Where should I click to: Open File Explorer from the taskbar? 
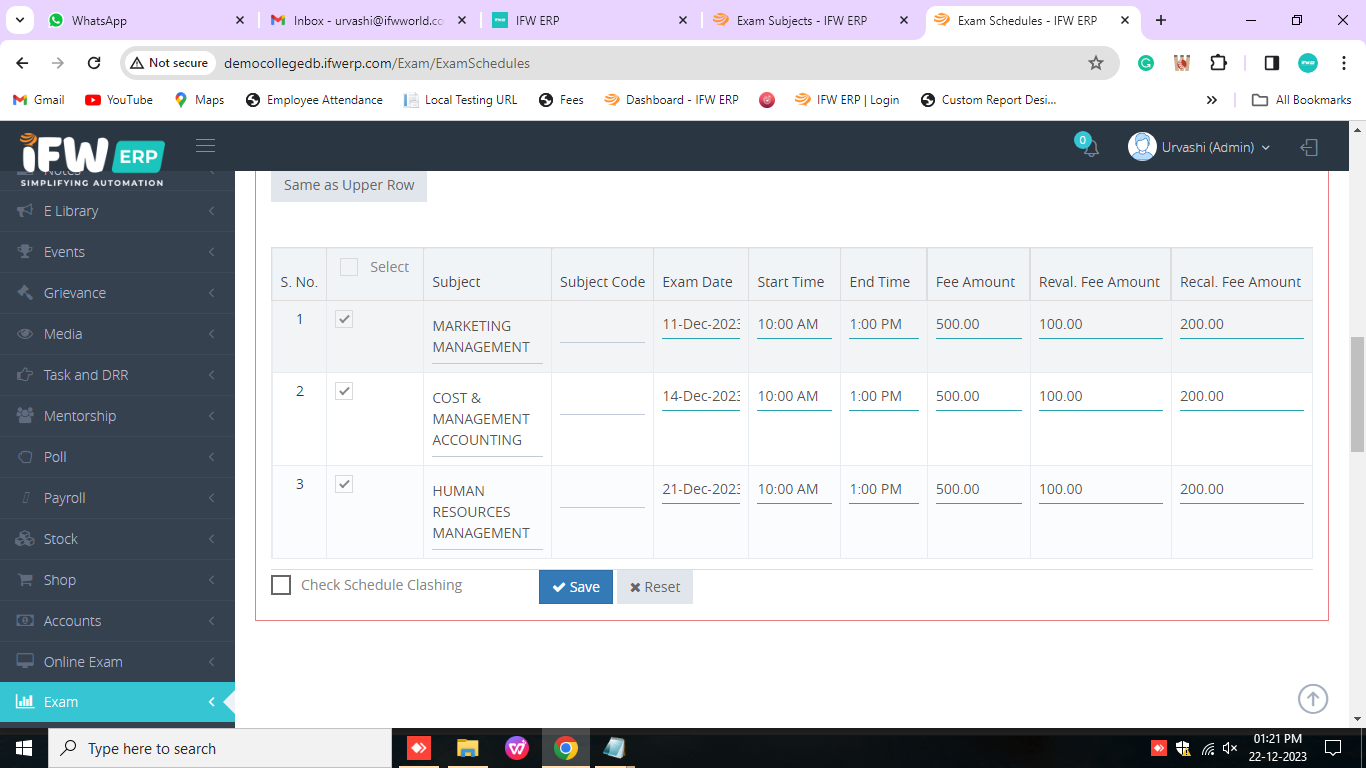[467, 748]
